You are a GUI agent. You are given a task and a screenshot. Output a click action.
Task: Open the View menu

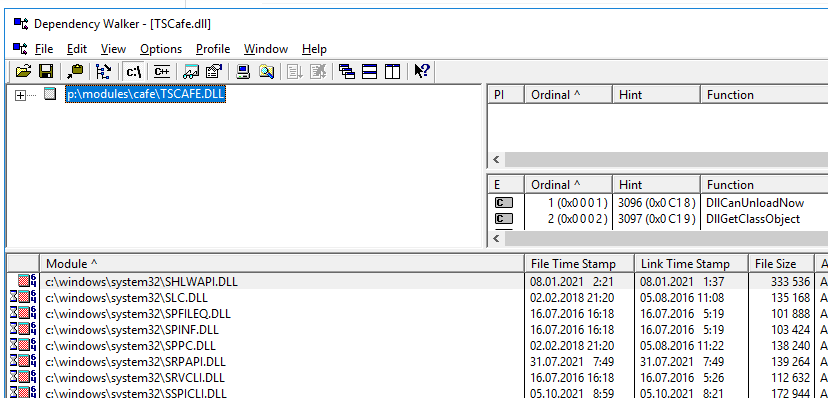[113, 49]
